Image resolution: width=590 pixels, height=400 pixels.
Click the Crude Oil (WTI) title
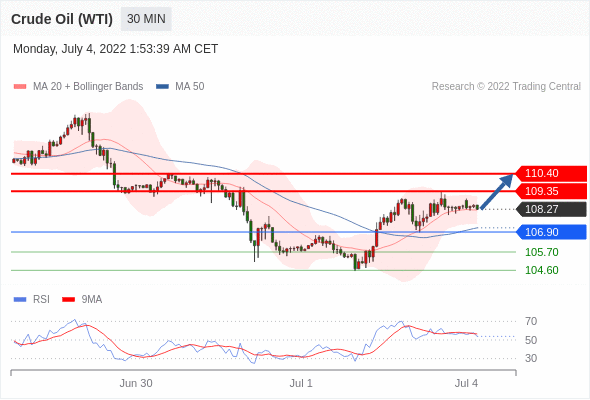pyautogui.click(x=62, y=19)
